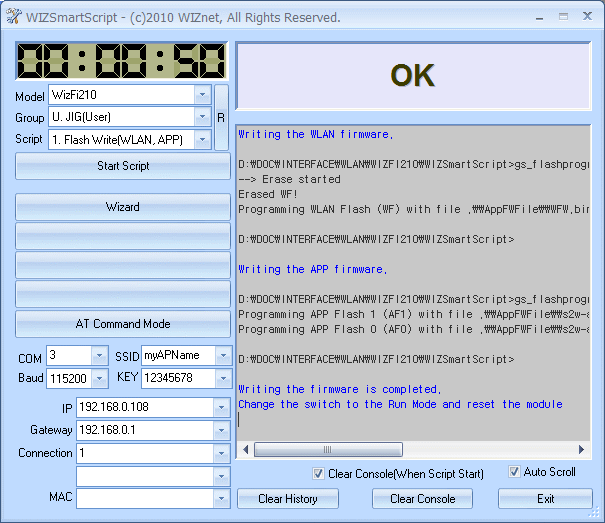Click the 'Erased WF!' console line
This screenshot has height=523, width=605.
point(268,194)
